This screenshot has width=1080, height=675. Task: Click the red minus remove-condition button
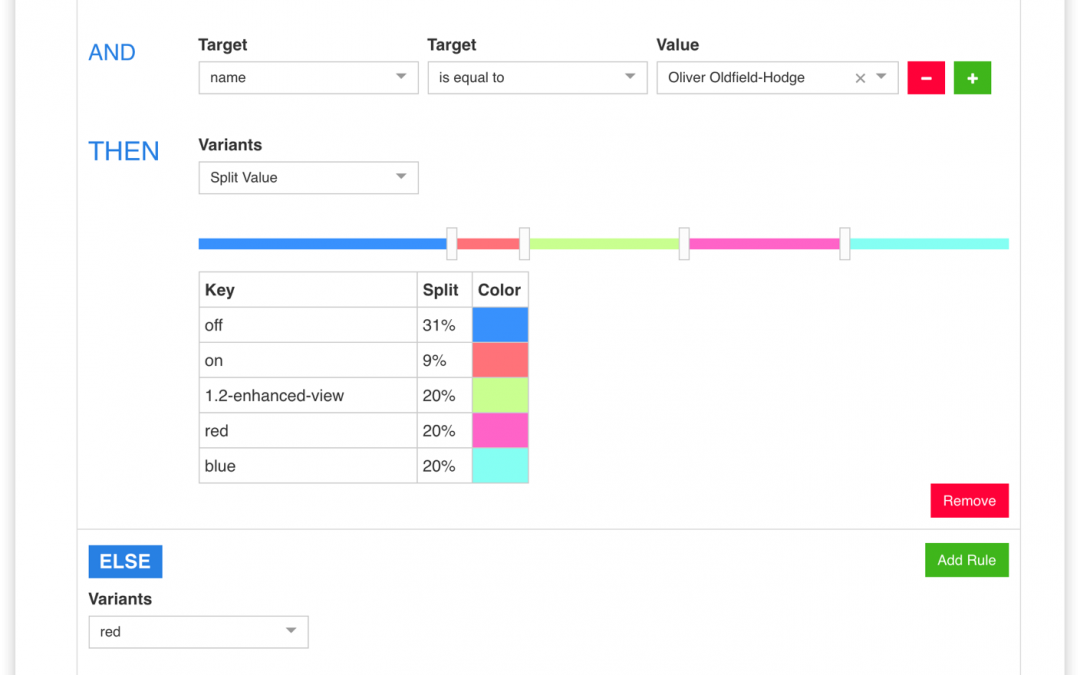926,78
